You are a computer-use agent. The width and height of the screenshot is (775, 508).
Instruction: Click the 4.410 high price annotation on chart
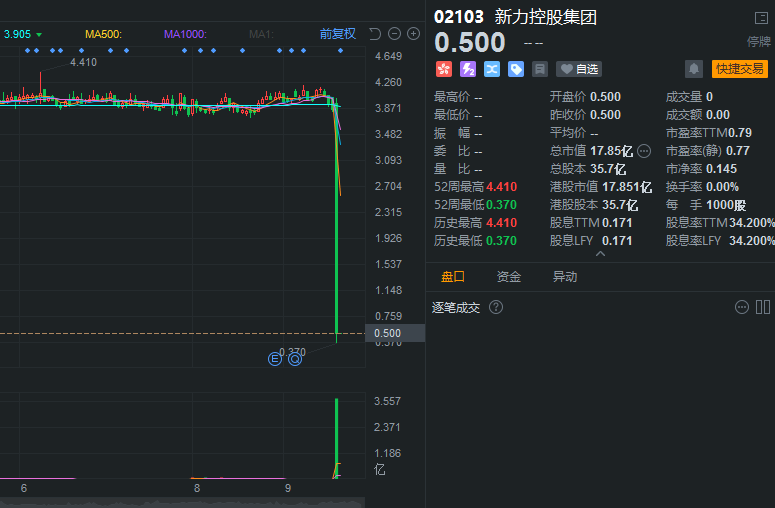tap(84, 62)
